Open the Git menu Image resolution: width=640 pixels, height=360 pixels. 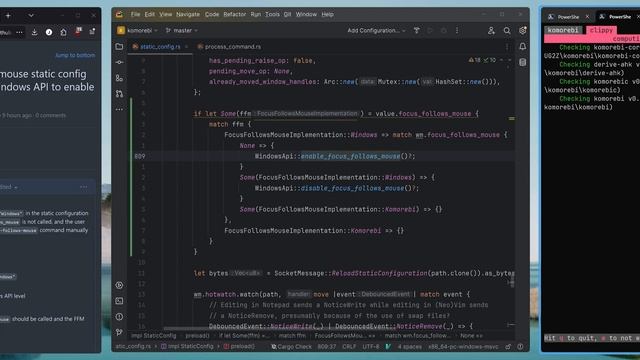point(287,14)
